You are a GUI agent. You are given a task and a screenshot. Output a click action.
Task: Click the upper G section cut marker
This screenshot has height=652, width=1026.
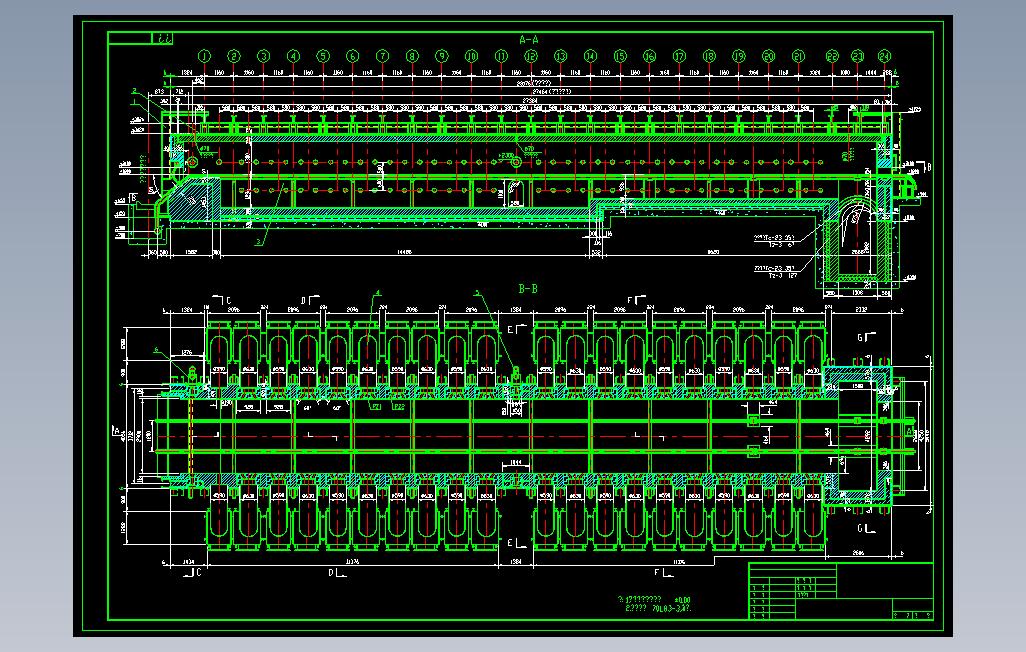click(866, 337)
